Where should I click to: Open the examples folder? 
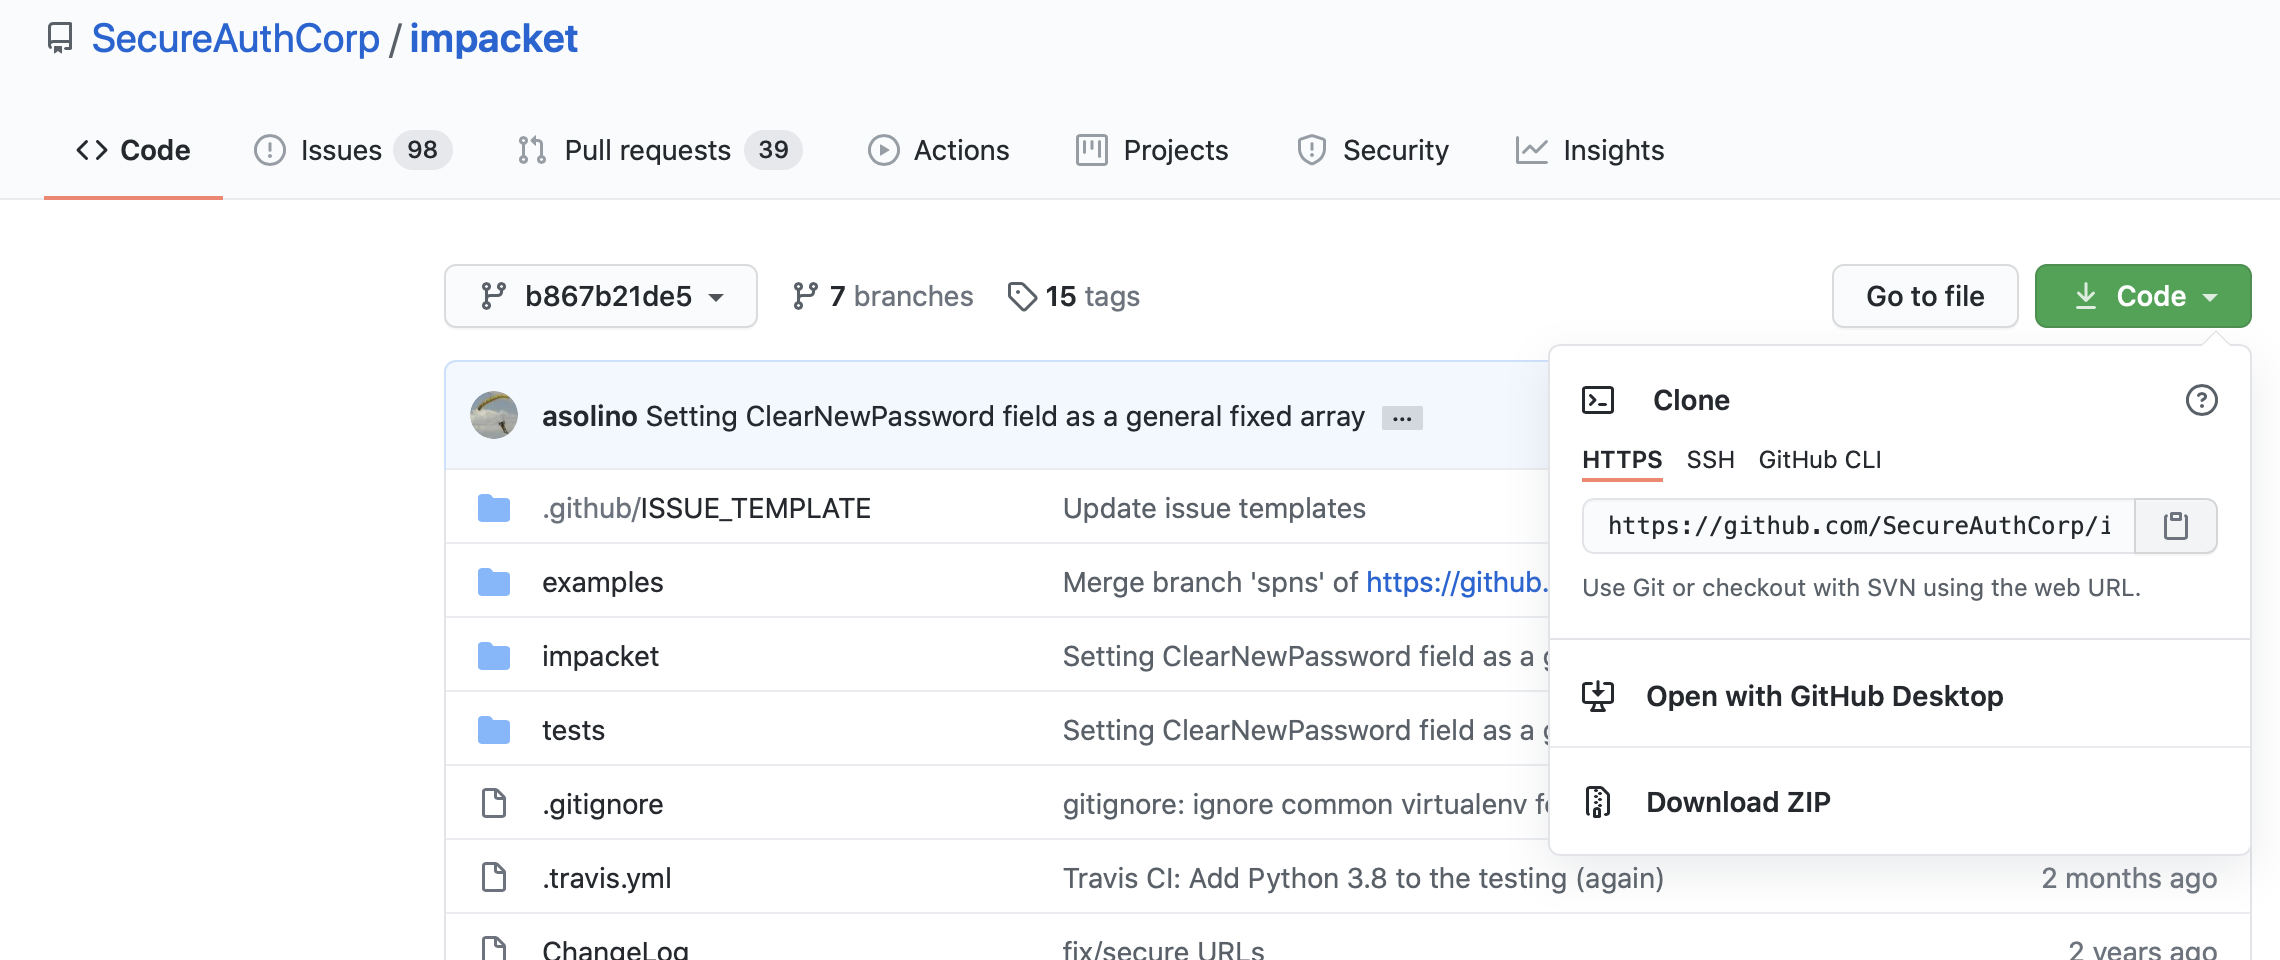point(603,582)
